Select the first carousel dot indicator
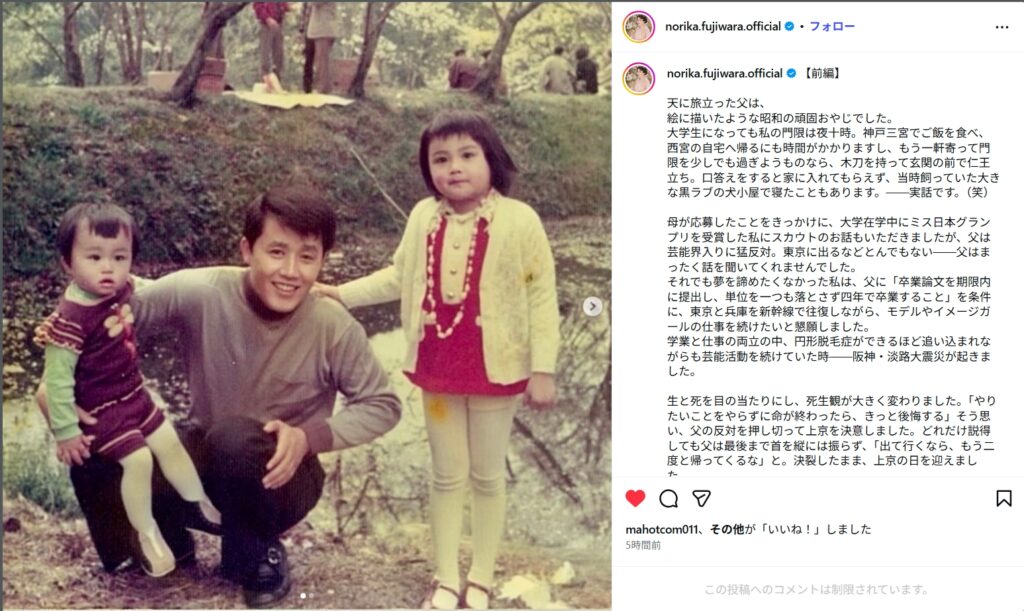1024x611 pixels. click(302, 595)
